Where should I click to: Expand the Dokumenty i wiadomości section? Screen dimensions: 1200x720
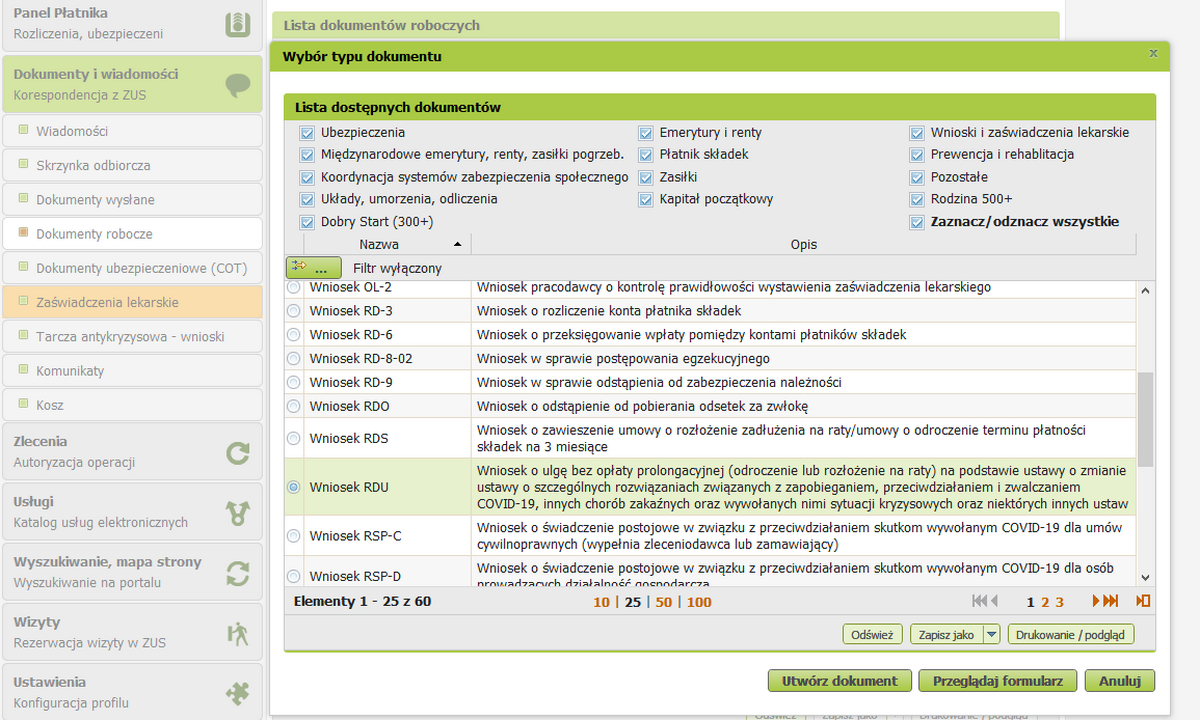[x=131, y=84]
